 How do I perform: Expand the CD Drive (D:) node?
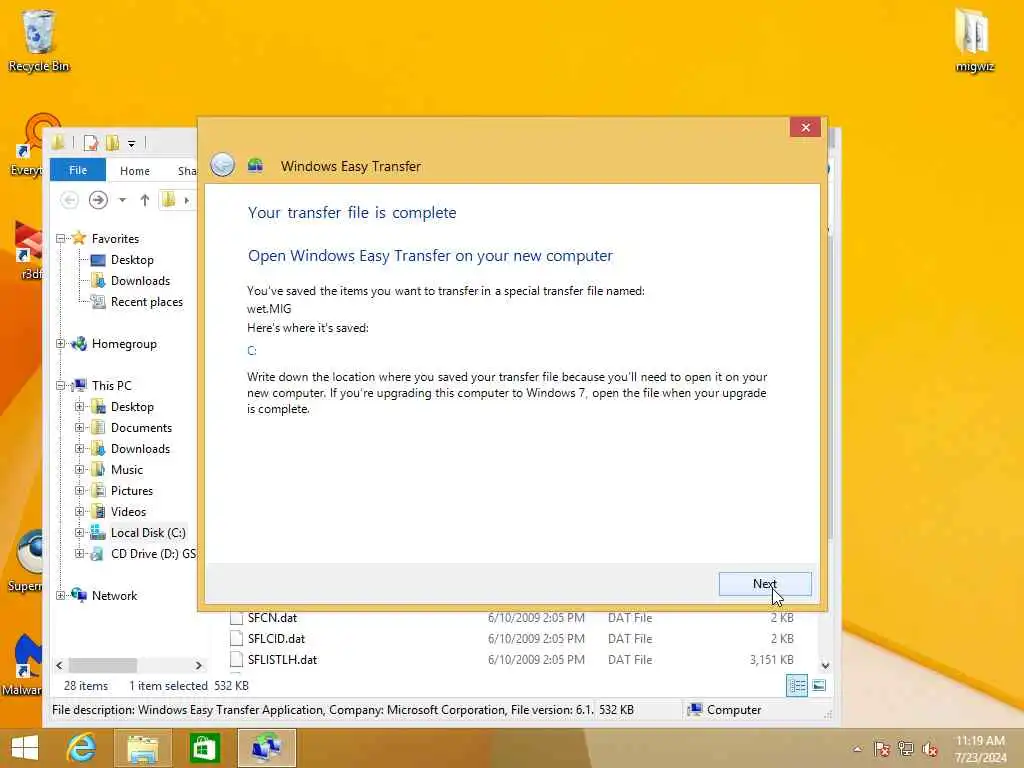(x=79, y=553)
